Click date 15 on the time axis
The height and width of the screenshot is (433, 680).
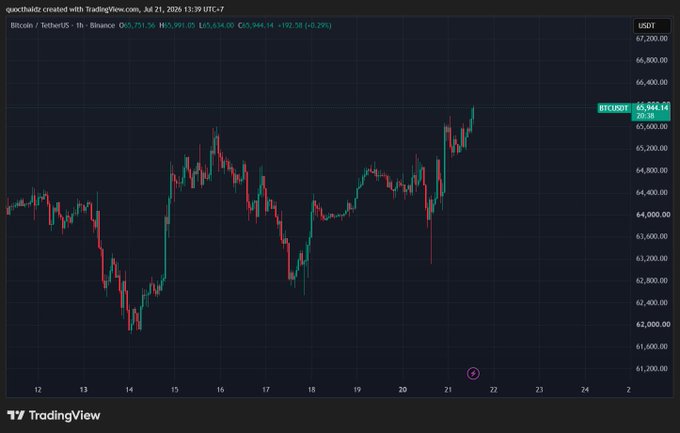point(175,390)
